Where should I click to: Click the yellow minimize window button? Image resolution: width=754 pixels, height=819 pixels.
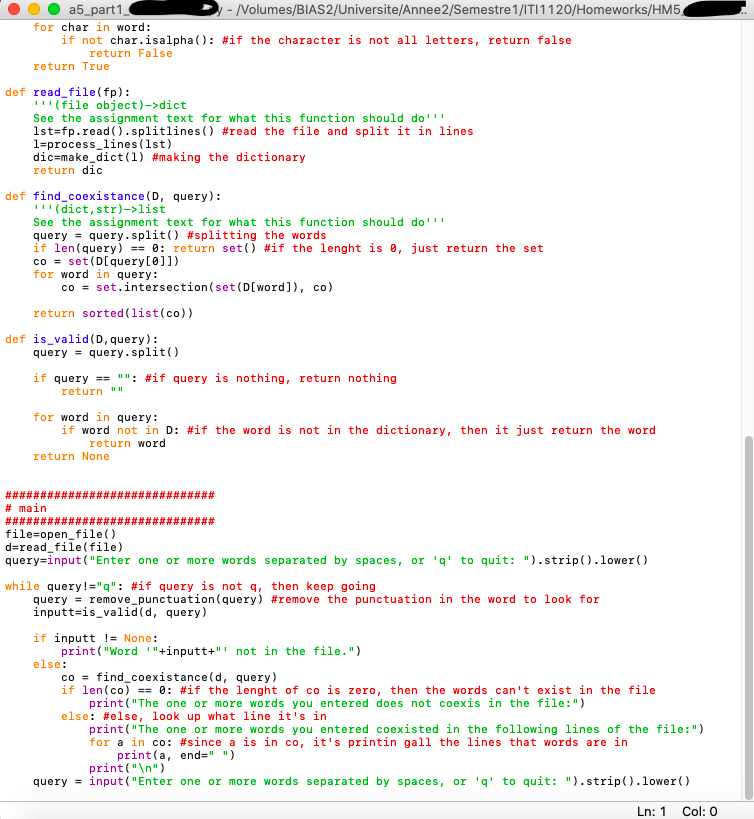click(x=34, y=8)
